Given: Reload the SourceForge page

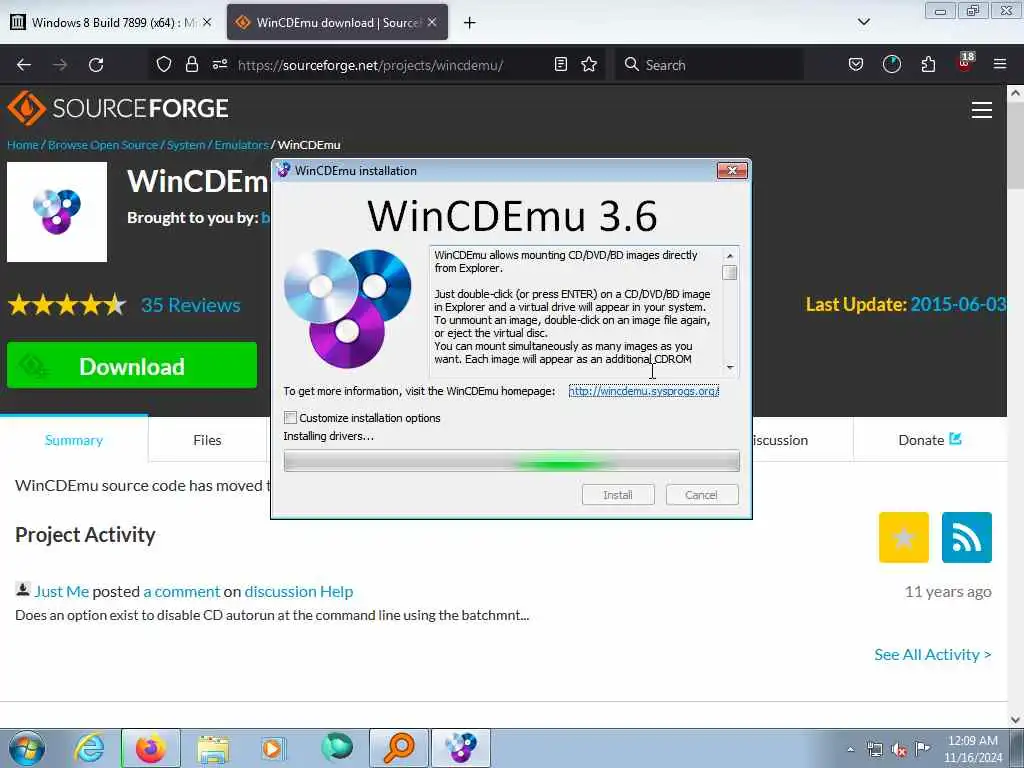Looking at the screenshot, I should tap(96, 65).
